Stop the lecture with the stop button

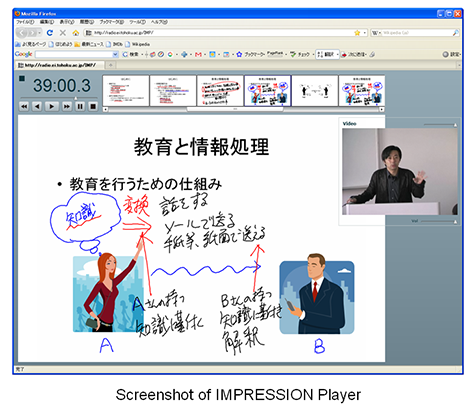(x=93, y=107)
